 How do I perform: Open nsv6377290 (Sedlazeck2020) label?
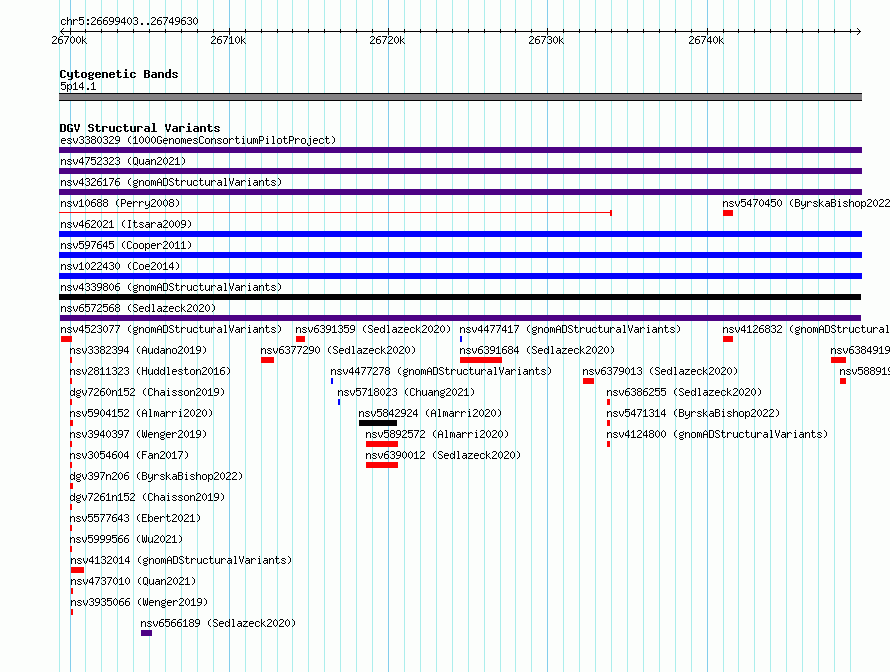point(338,350)
